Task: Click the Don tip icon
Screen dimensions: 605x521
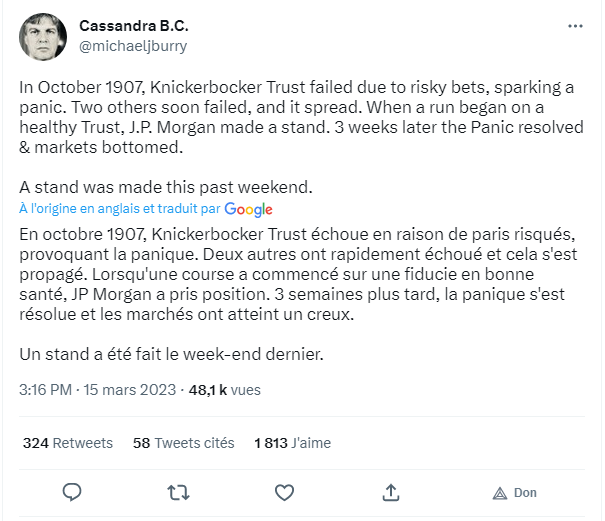Action: 514,492
